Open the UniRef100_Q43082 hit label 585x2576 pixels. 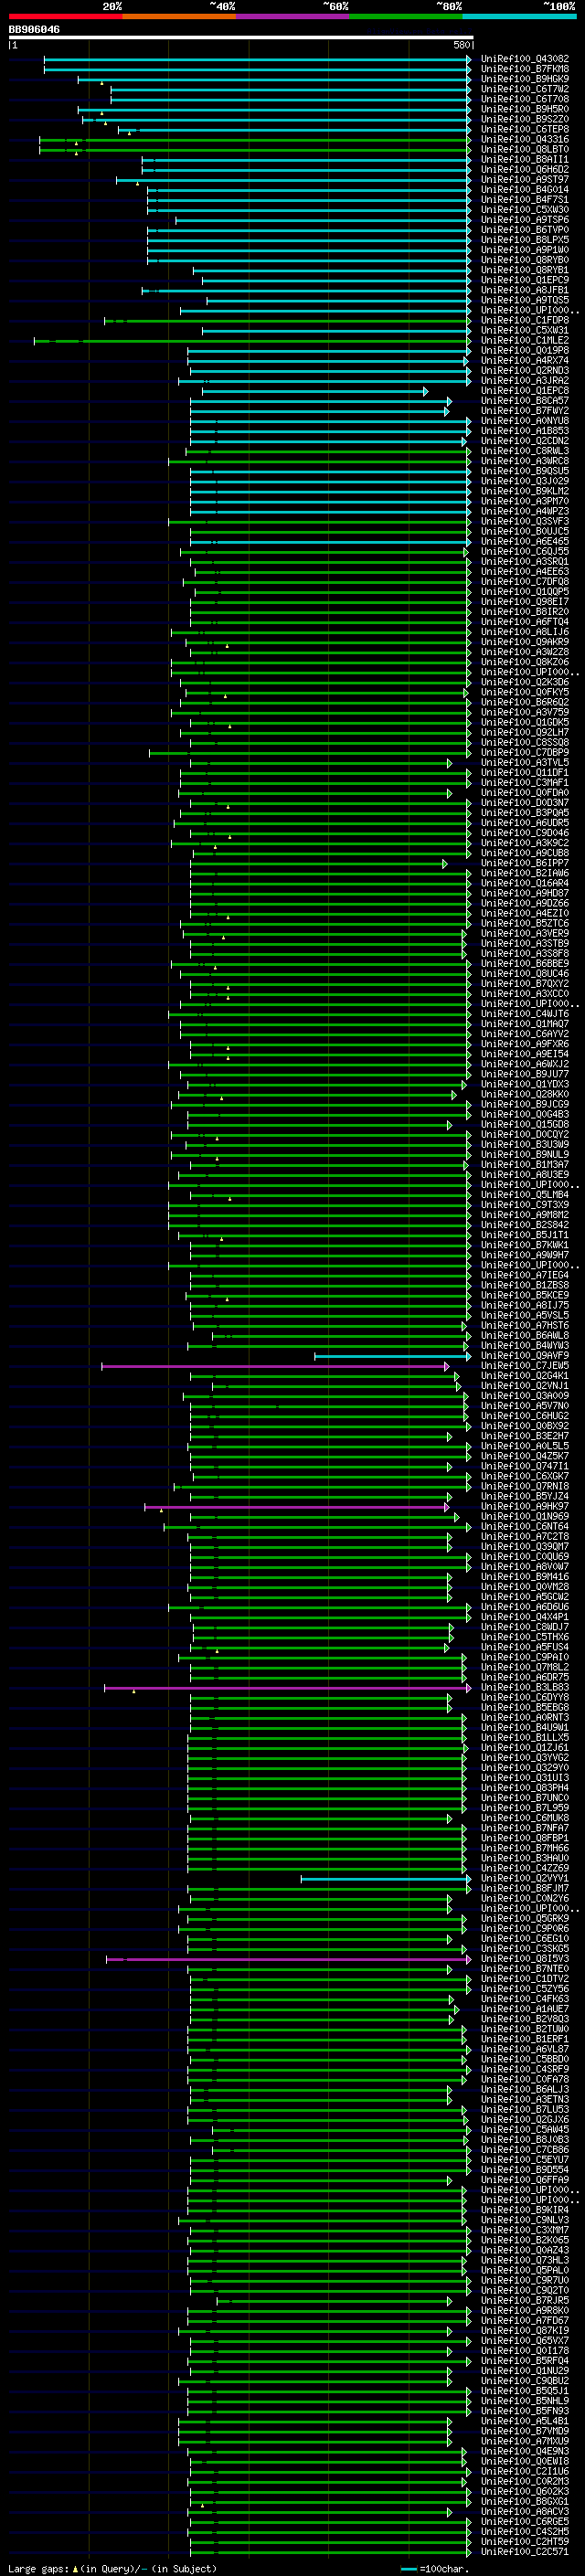525,59
